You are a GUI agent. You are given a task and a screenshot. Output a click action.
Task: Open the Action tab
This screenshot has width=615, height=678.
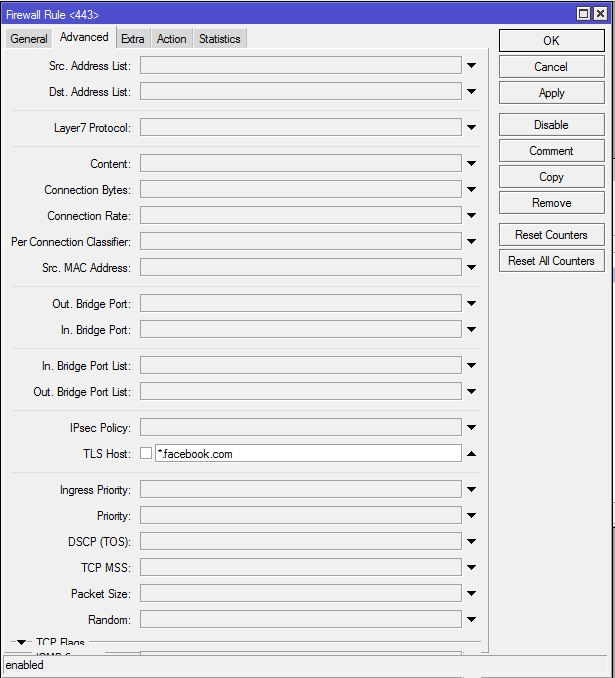[171, 39]
